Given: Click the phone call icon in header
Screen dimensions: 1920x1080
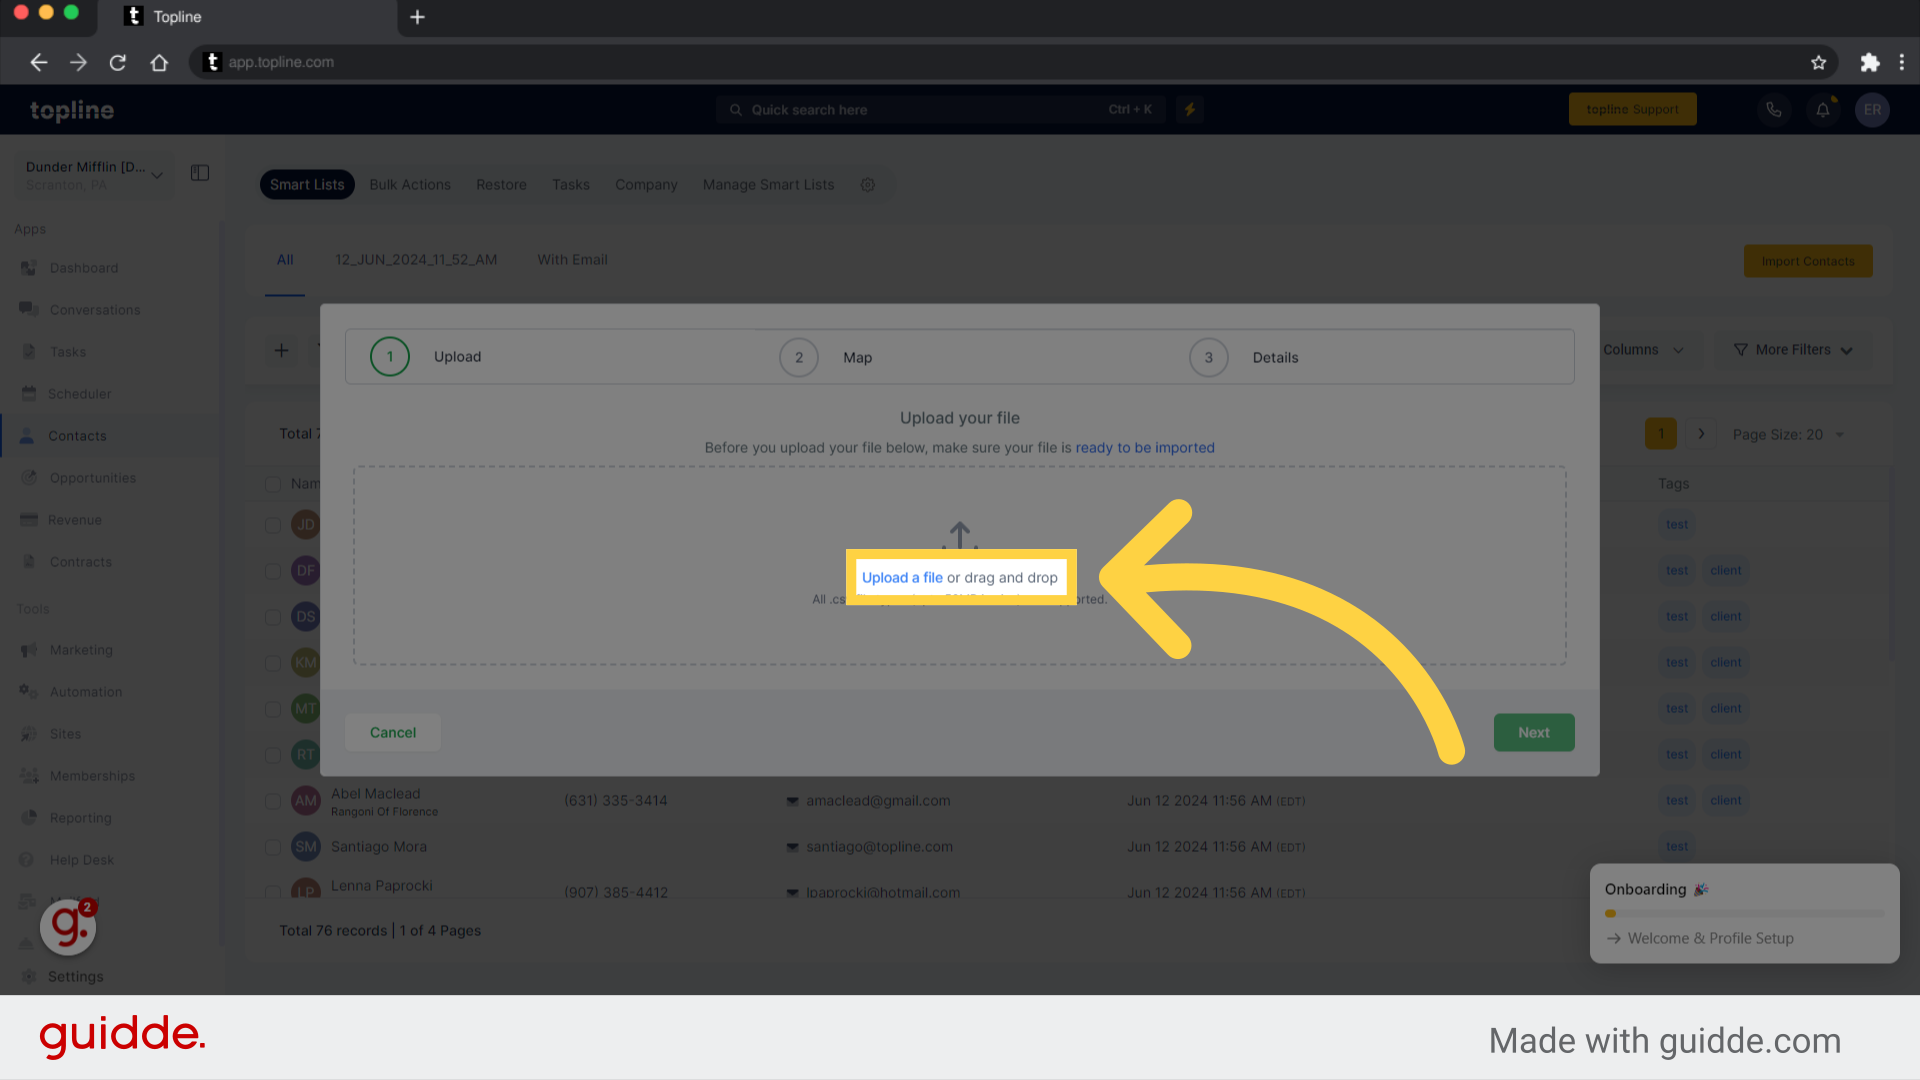Looking at the screenshot, I should pyautogui.click(x=1774, y=109).
